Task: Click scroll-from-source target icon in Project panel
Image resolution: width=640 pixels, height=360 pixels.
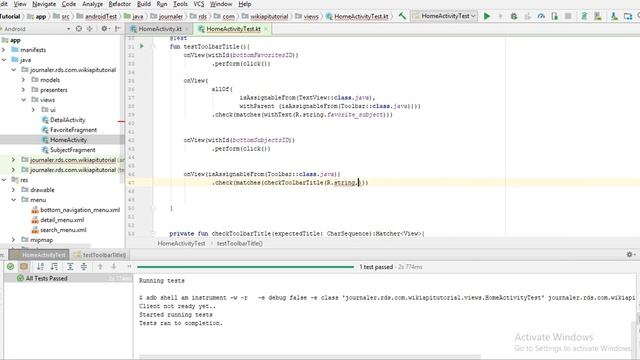Action: [x=79, y=29]
